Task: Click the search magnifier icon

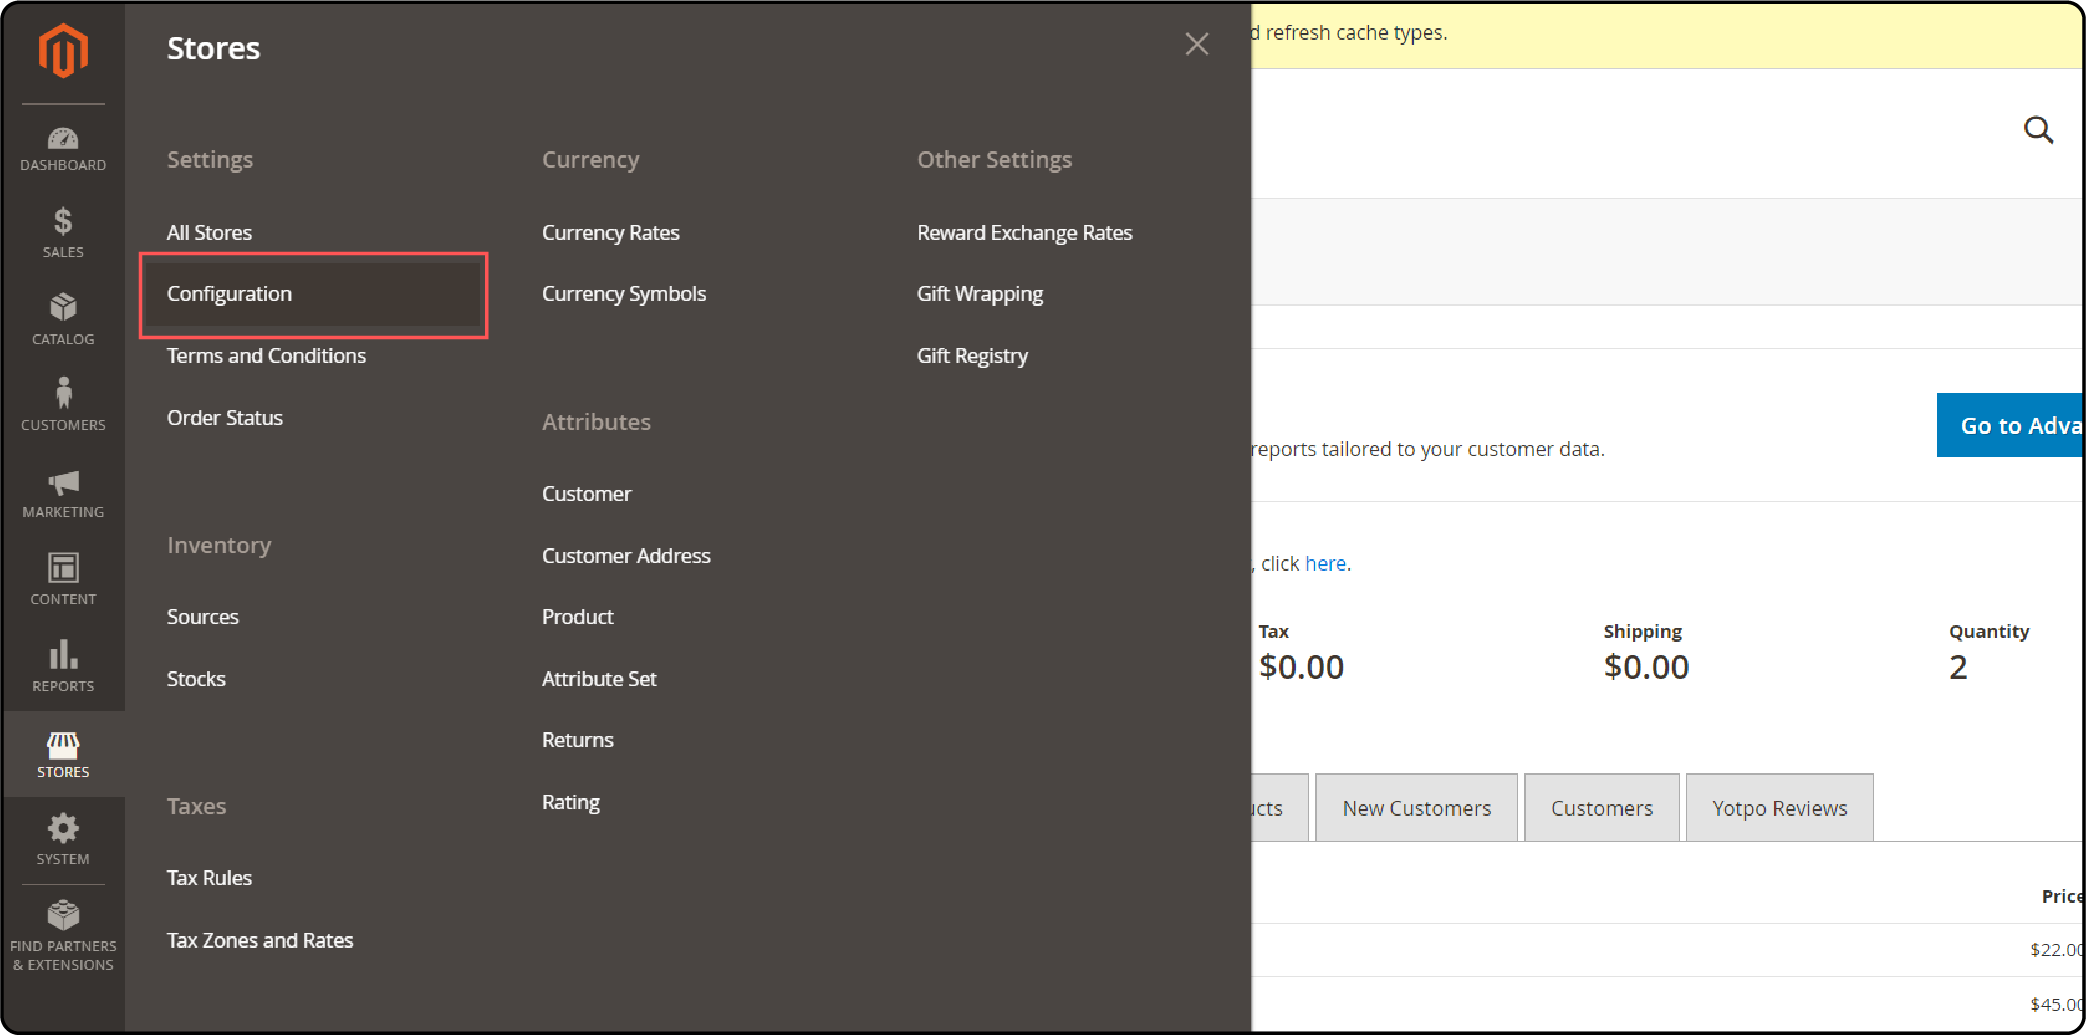Action: 2038,130
